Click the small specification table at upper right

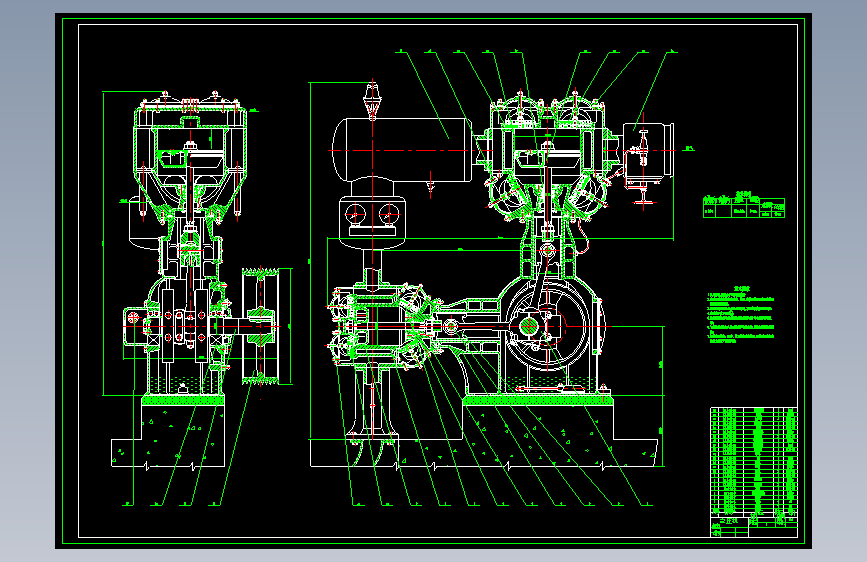click(744, 205)
